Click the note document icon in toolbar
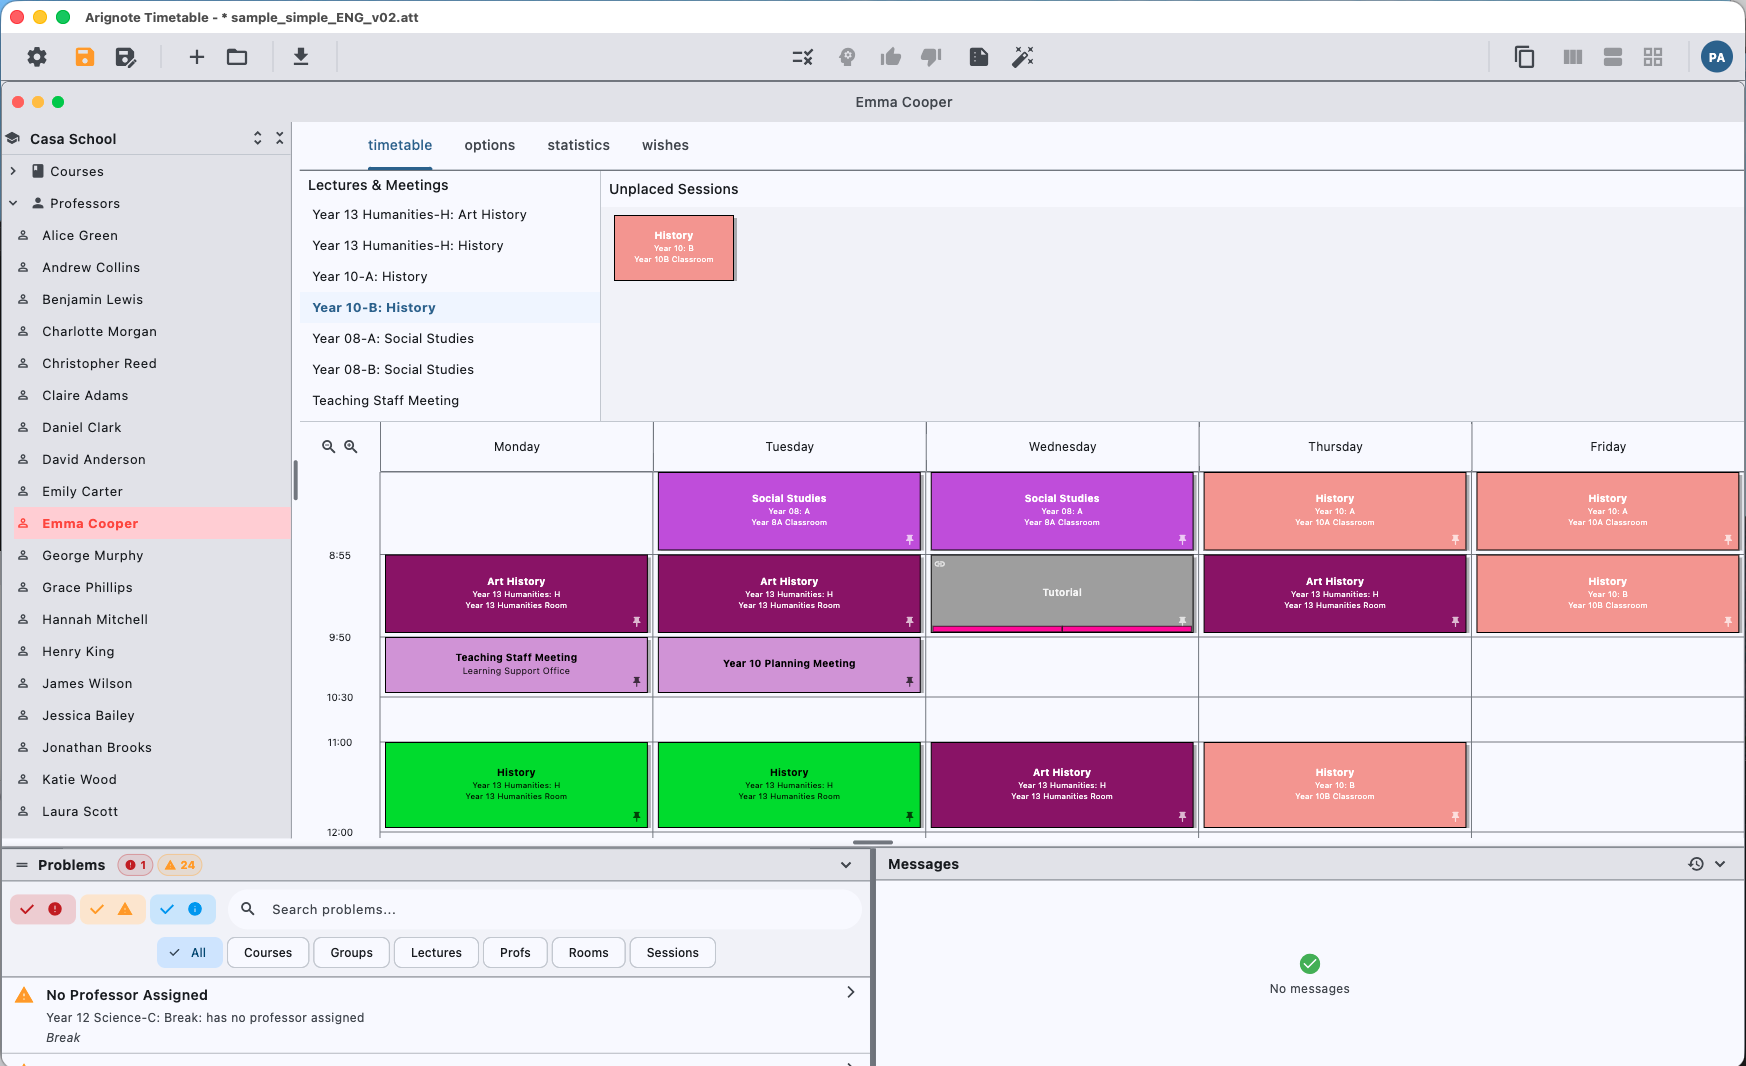This screenshot has height=1066, width=1746. pos(979,57)
